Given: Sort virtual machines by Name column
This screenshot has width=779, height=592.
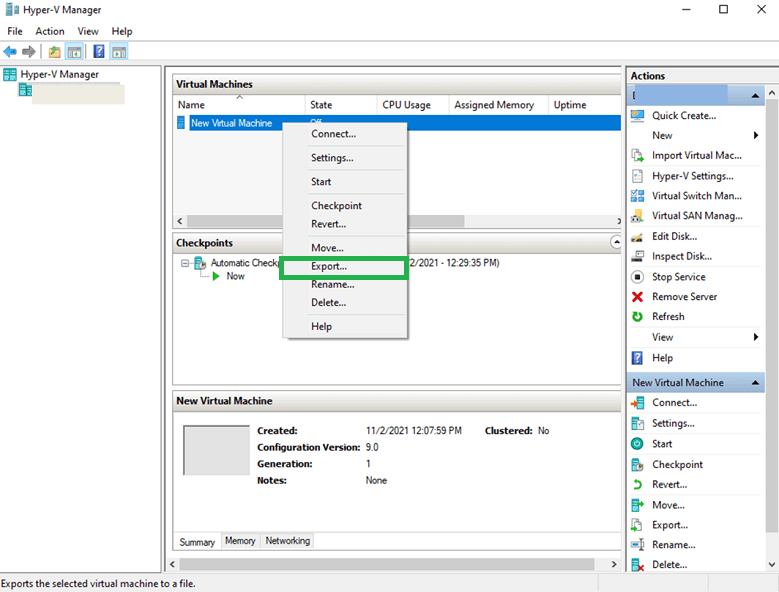Looking at the screenshot, I should (239, 105).
